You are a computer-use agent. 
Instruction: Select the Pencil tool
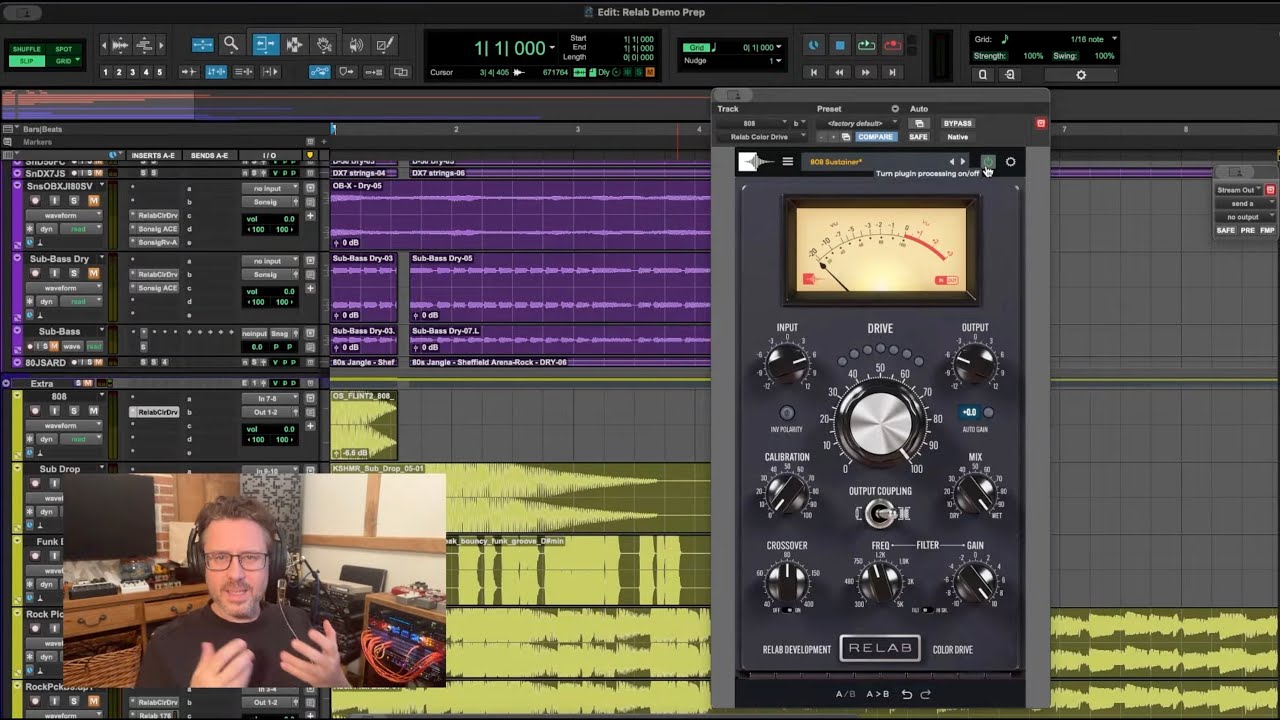385,45
